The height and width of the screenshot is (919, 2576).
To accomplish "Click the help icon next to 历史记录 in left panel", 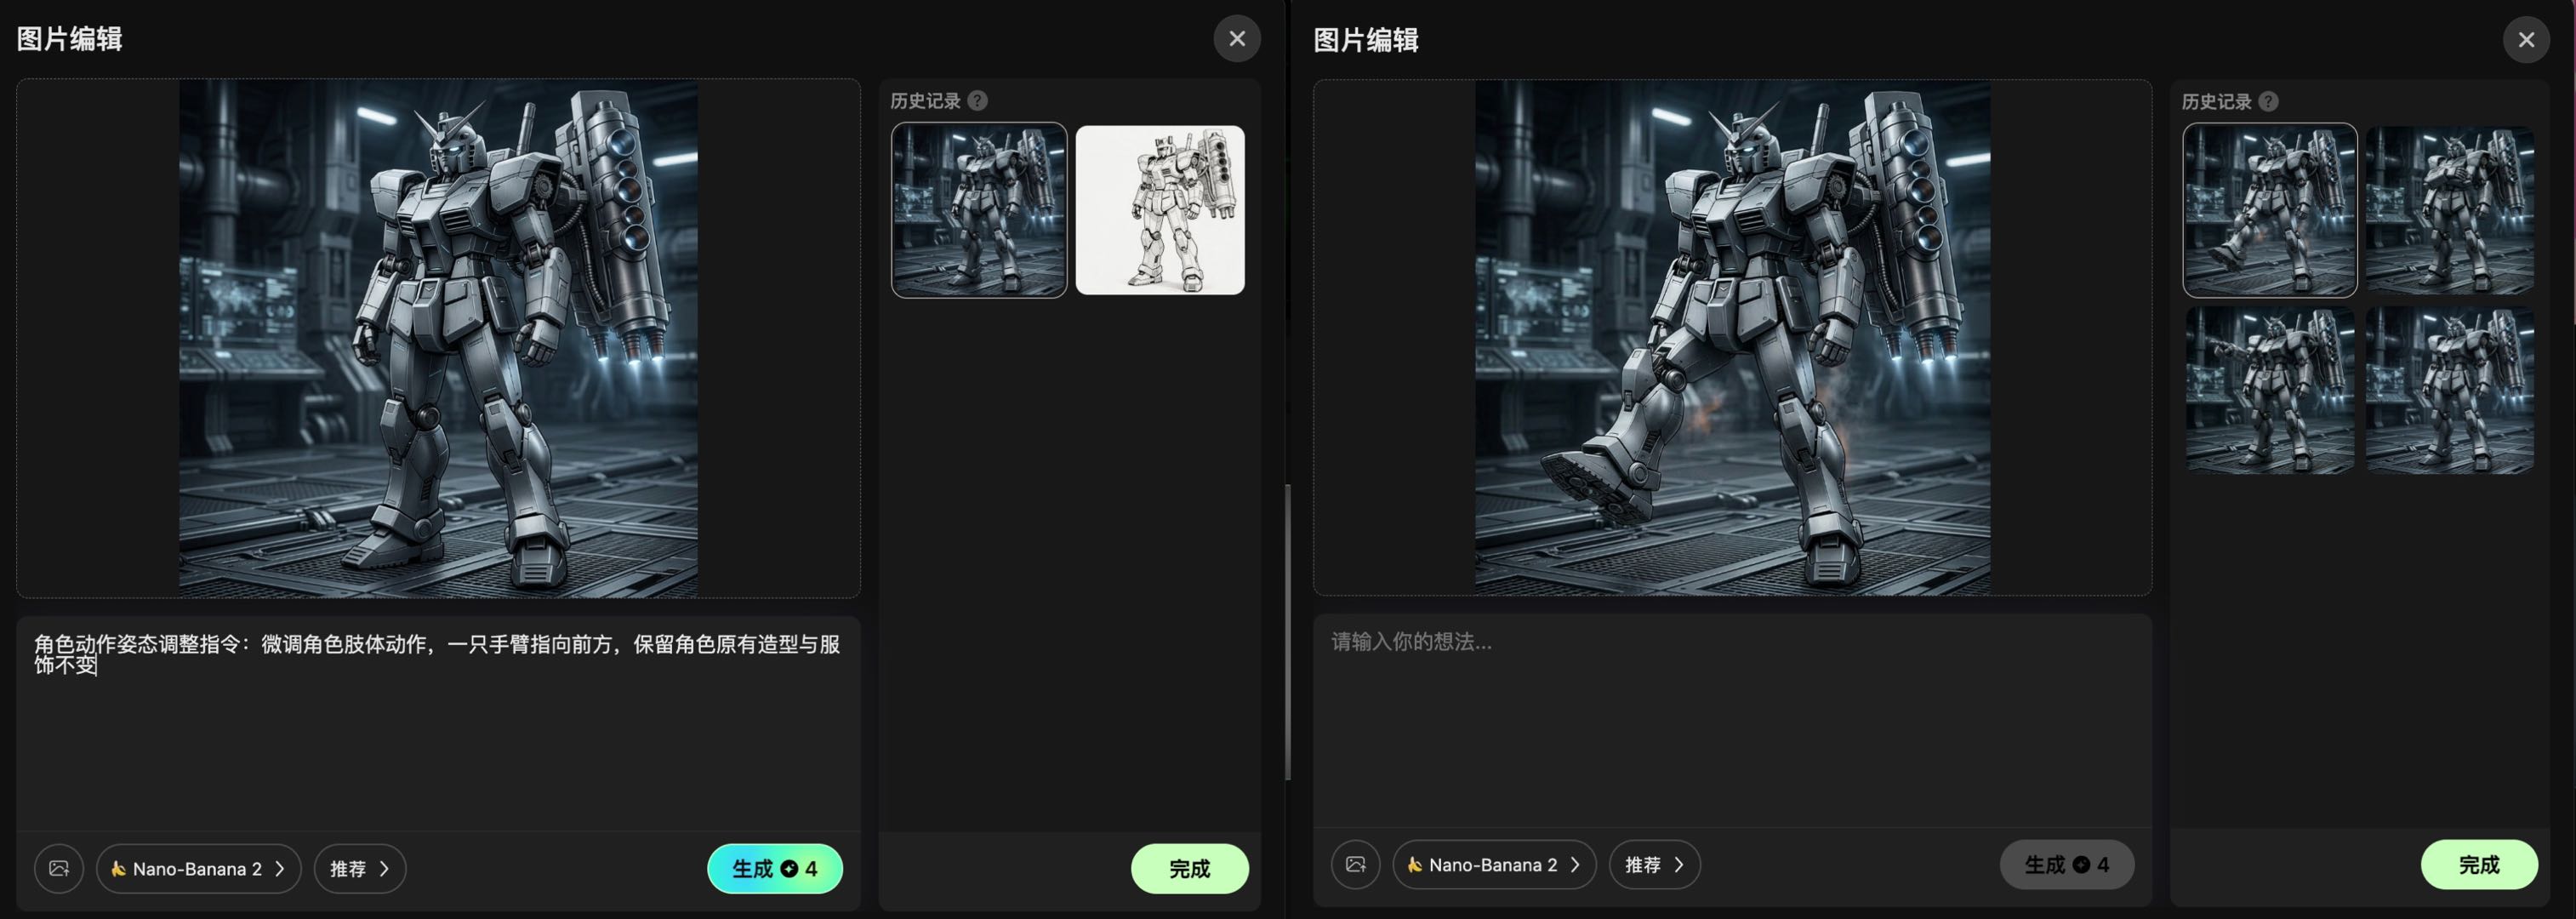I will (x=978, y=101).
